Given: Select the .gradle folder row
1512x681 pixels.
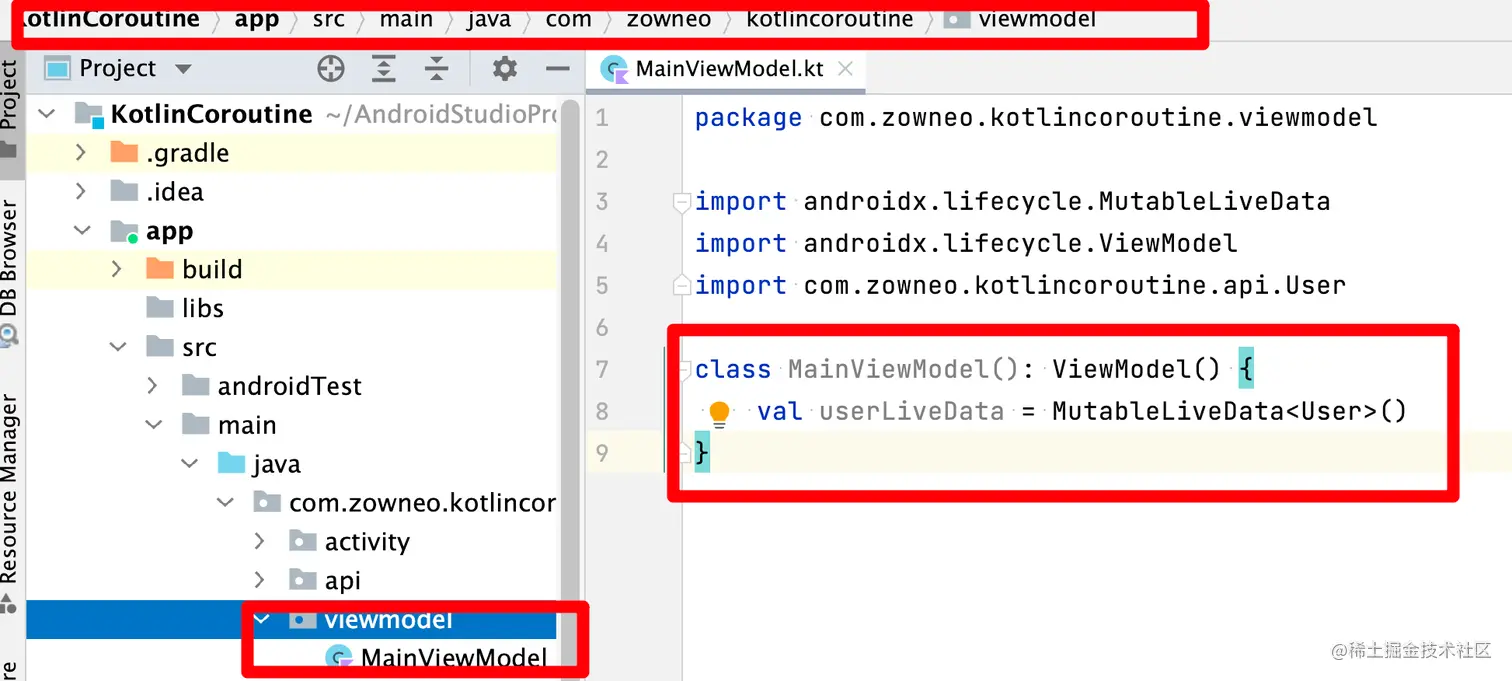Looking at the screenshot, I should click(291, 153).
